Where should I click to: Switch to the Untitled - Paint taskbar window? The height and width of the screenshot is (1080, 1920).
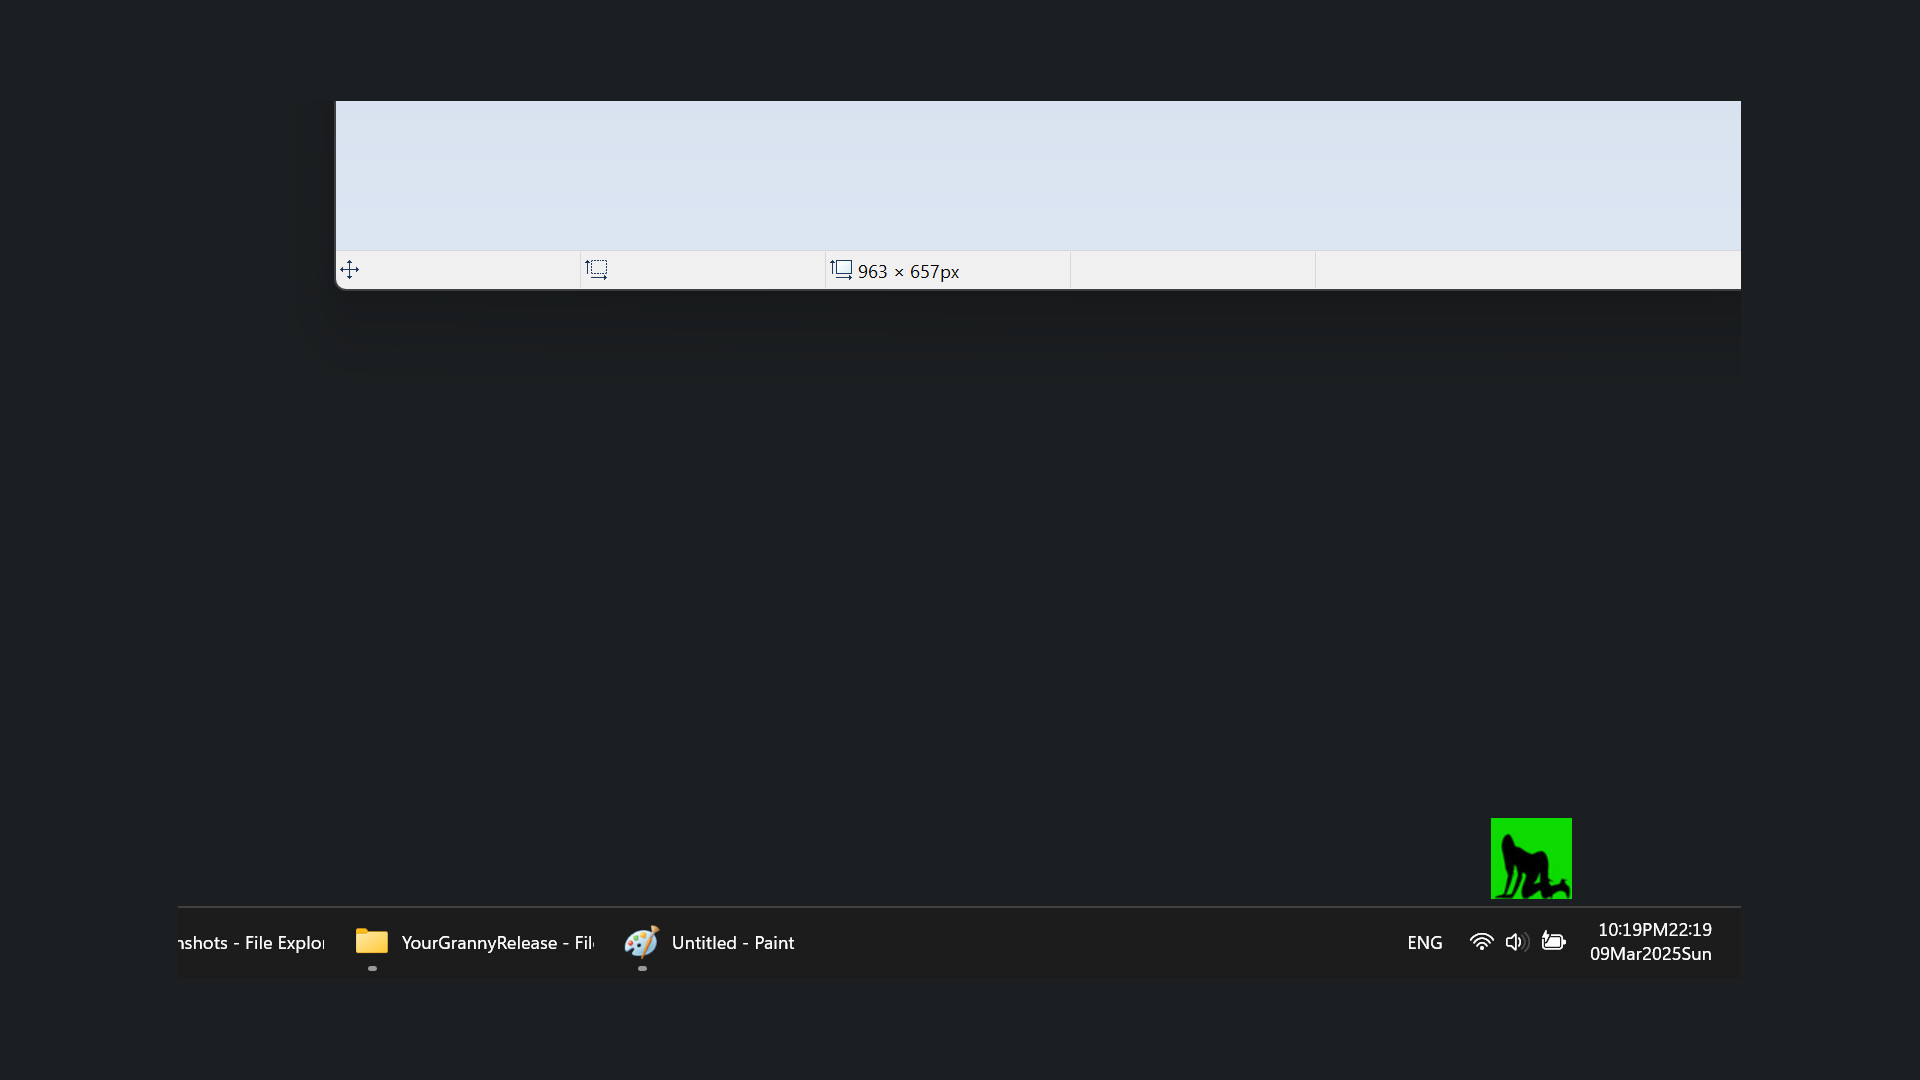click(731, 941)
